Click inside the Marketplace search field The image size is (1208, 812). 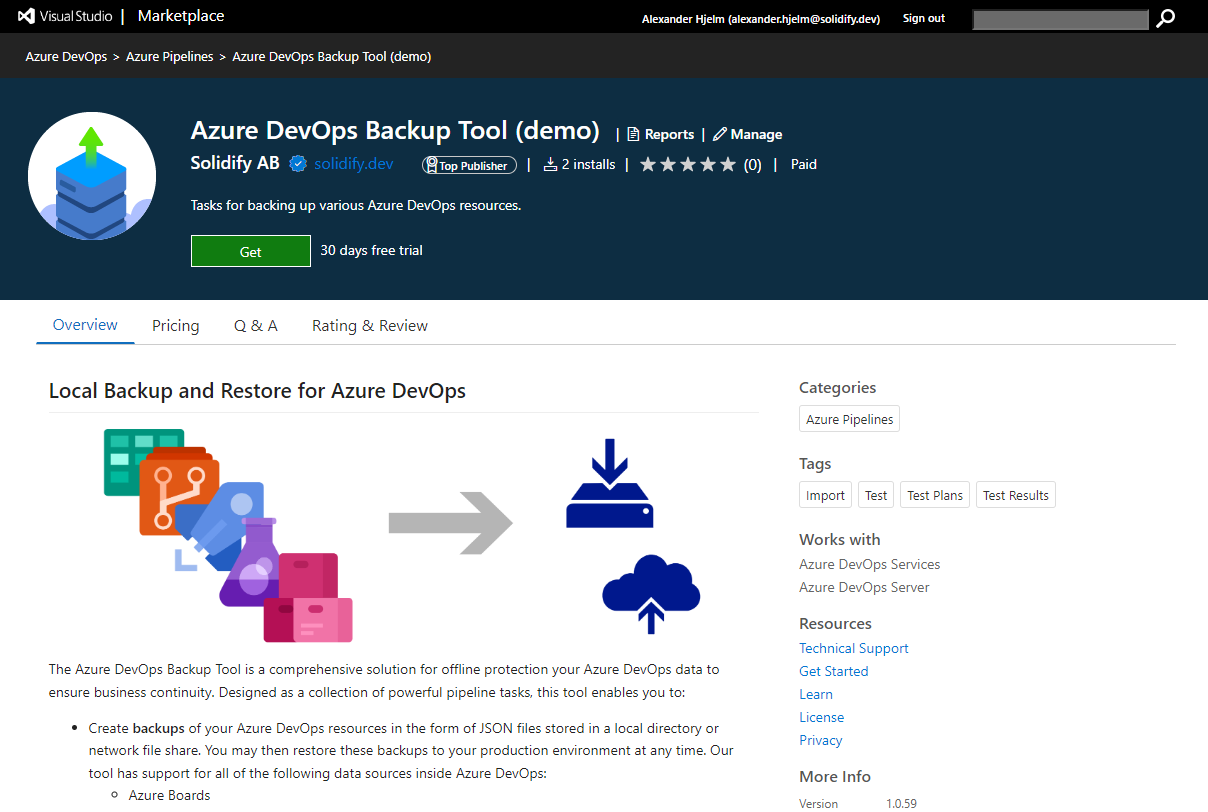pyautogui.click(x=1061, y=19)
